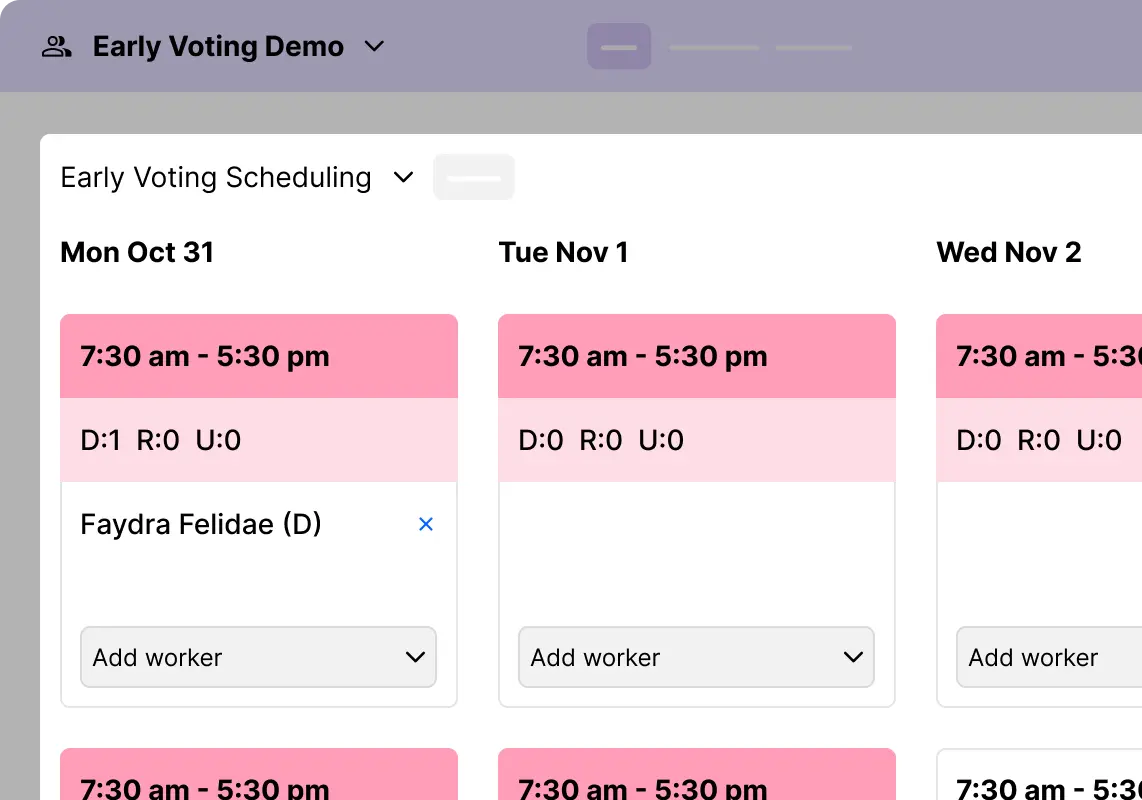
Task: Open the Add worker dropdown under Mon Oct 31
Action: tap(258, 657)
